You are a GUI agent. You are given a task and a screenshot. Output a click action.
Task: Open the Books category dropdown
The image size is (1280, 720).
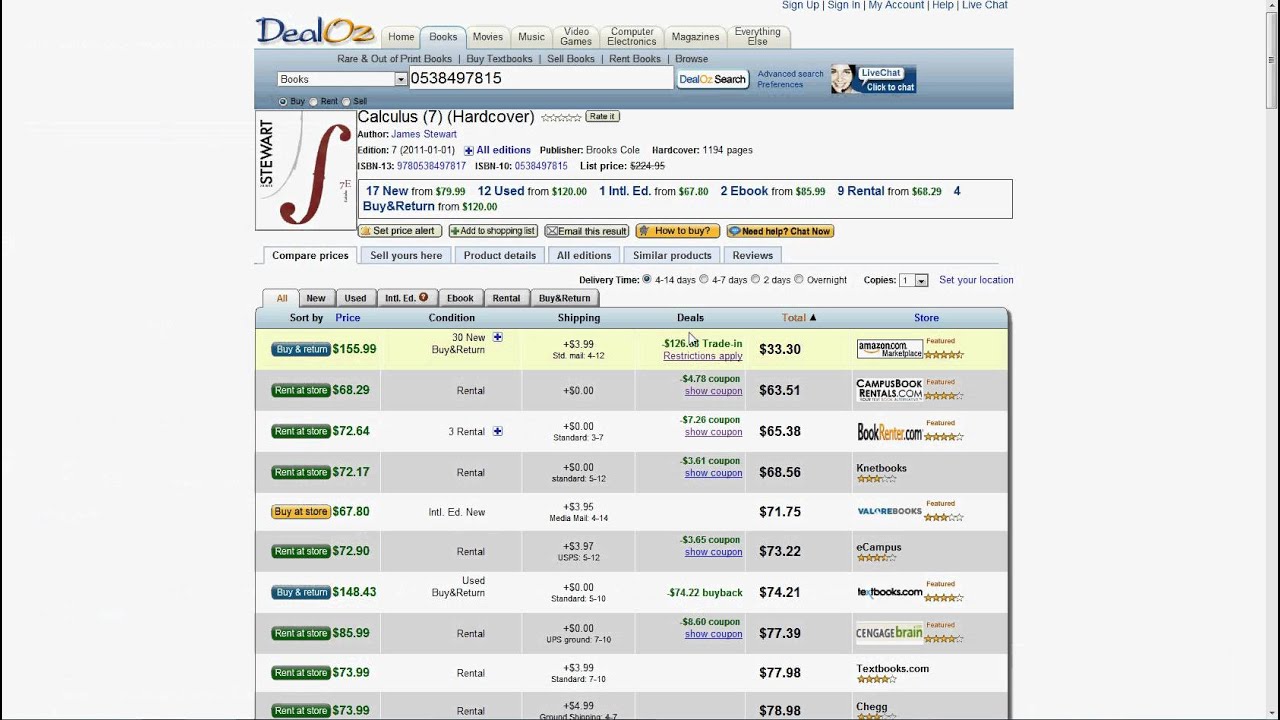(x=342, y=79)
